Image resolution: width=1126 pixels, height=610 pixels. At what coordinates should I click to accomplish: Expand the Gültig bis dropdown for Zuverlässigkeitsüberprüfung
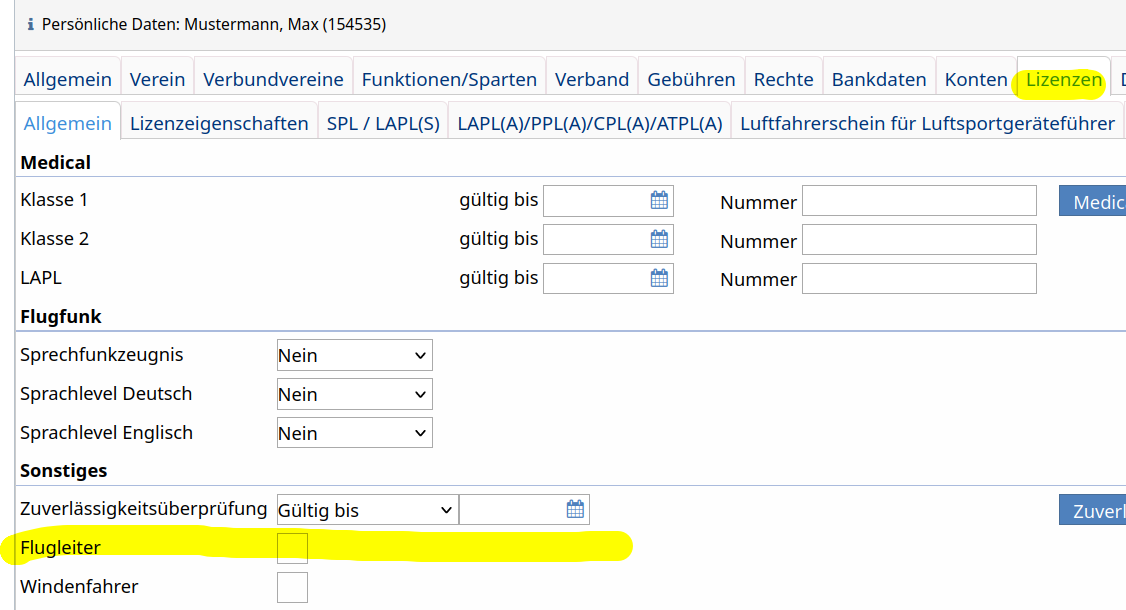(366, 510)
